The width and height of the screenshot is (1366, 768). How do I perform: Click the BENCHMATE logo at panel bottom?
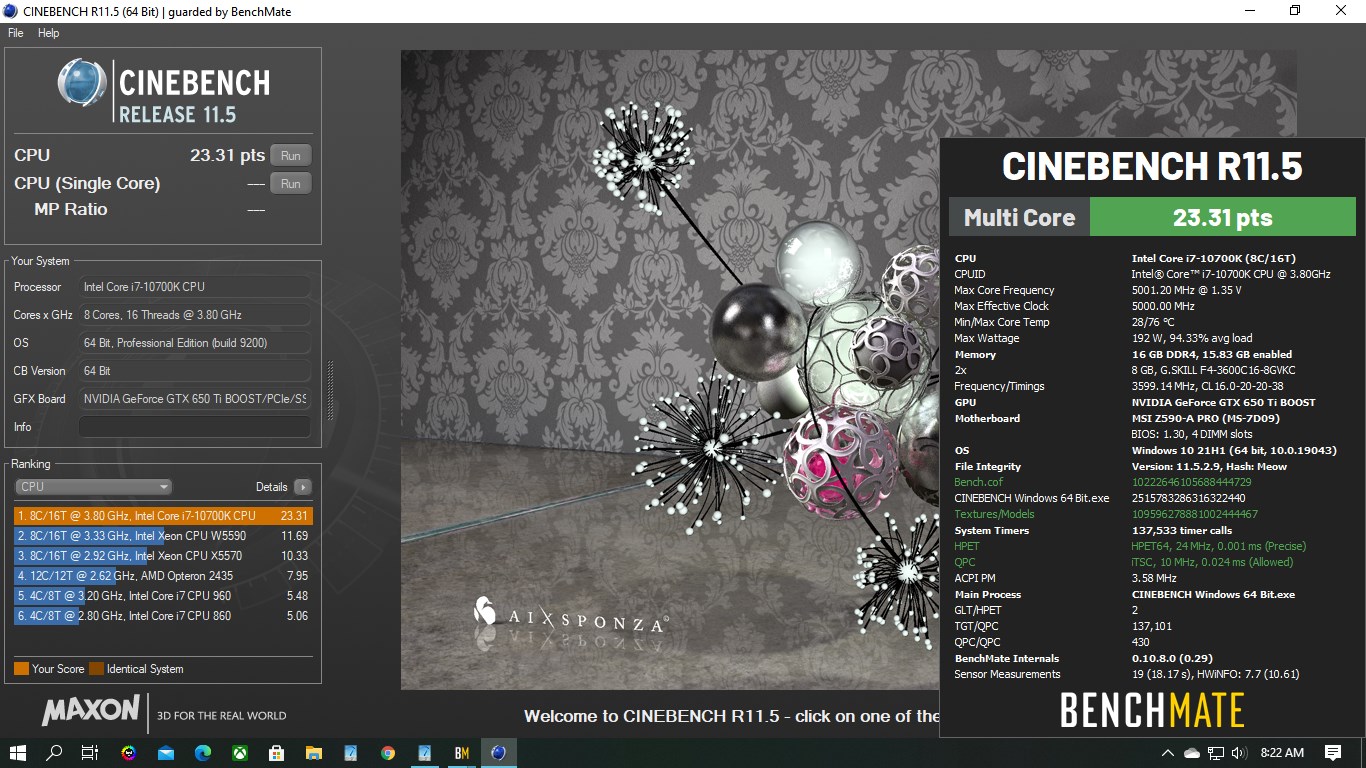pyautogui.click(x=1152, y=710)
